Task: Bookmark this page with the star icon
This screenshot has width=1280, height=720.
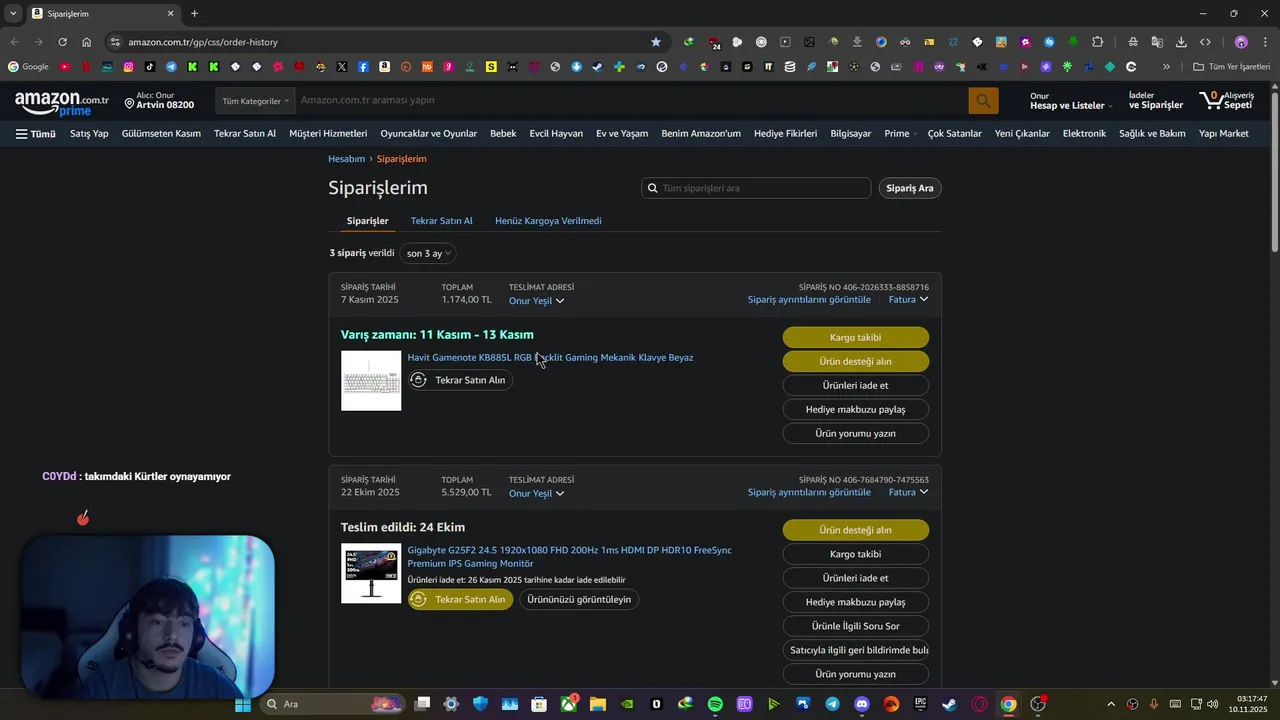Action: tap(656, 42)
